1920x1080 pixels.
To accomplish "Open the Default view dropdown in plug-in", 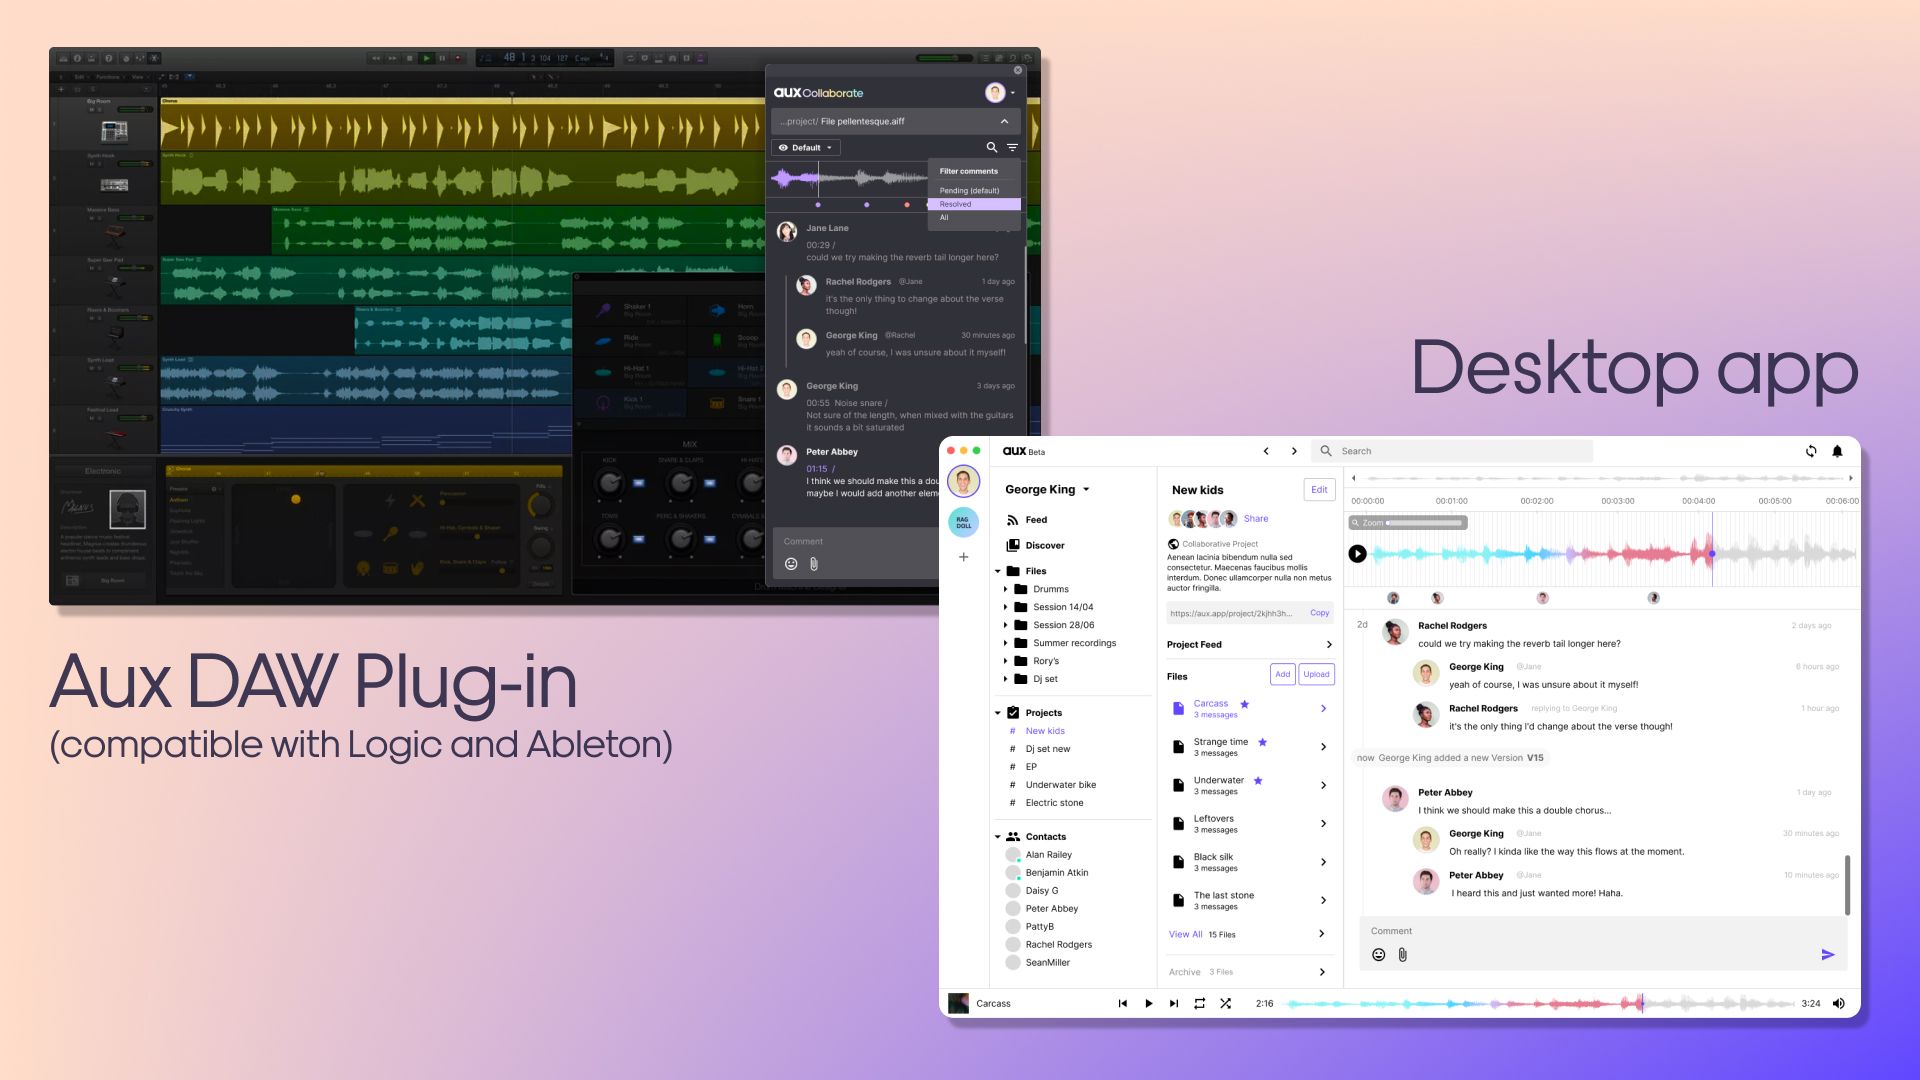I will (x=806, y=147).
